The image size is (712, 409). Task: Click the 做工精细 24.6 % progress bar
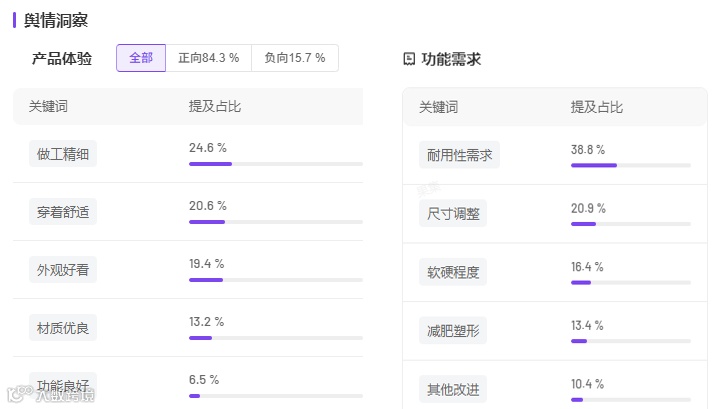click(275, 164)
